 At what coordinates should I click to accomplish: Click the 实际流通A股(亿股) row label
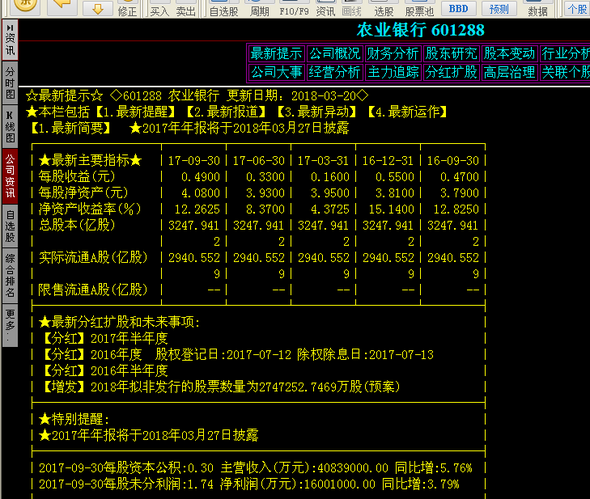pos(93,257)
